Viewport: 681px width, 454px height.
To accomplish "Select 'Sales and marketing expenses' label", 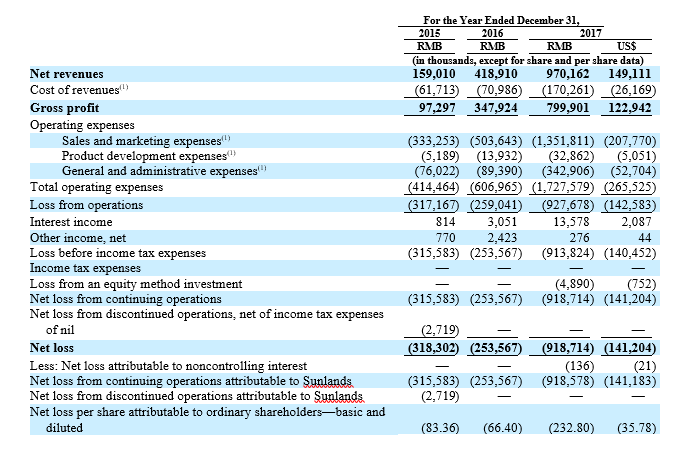I will [146, 141].
